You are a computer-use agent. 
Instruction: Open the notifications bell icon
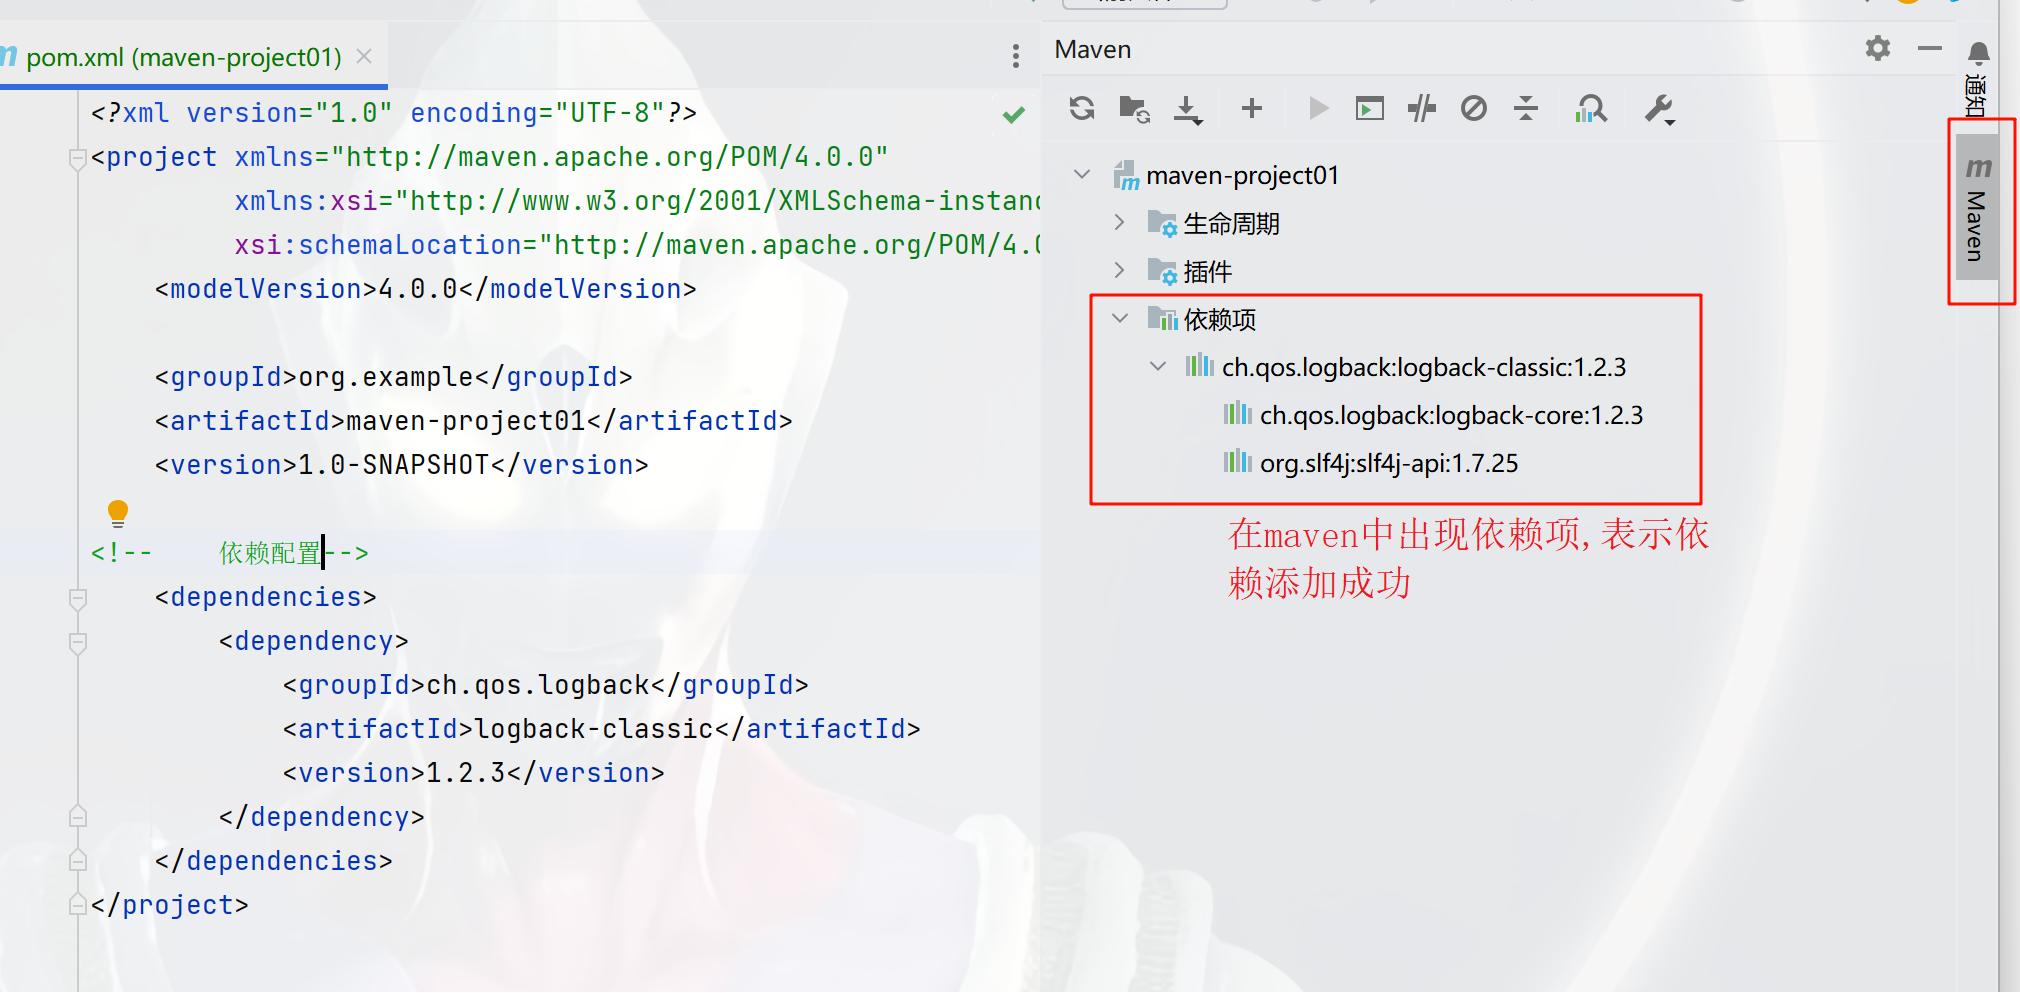[1978, 52]
